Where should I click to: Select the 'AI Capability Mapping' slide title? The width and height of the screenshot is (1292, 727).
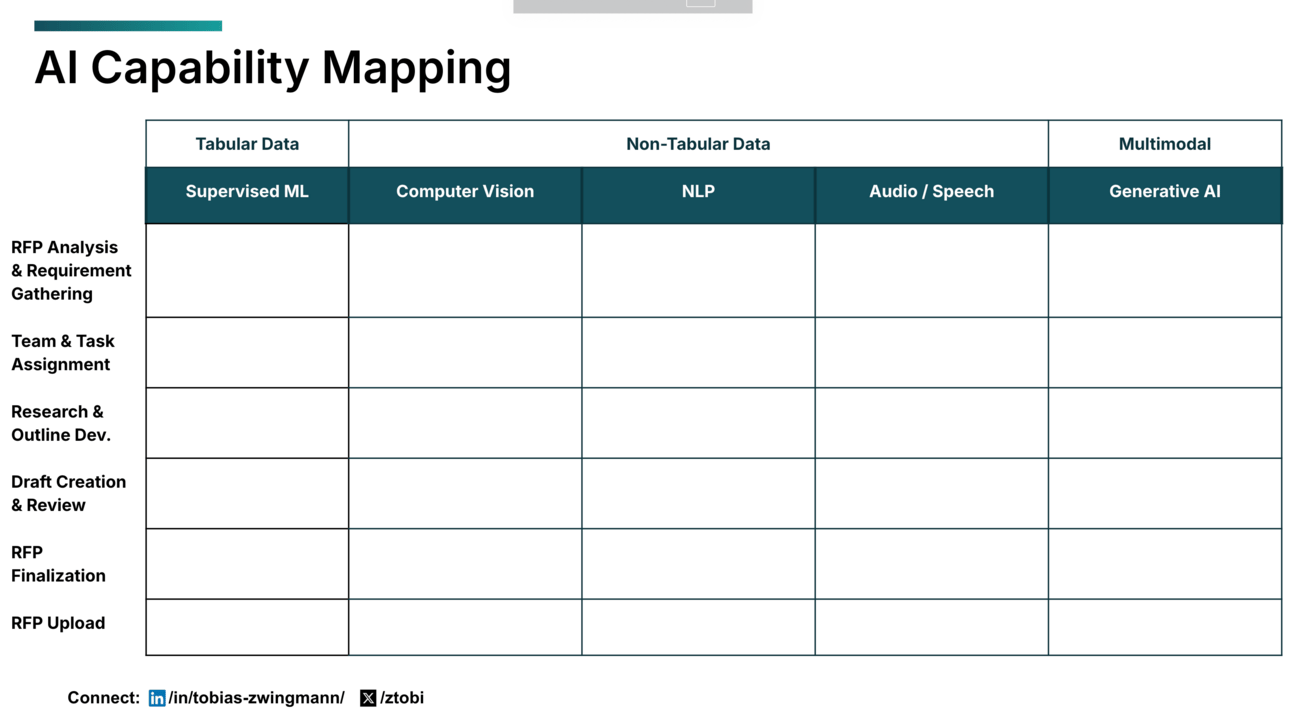(x=273, y=68)
